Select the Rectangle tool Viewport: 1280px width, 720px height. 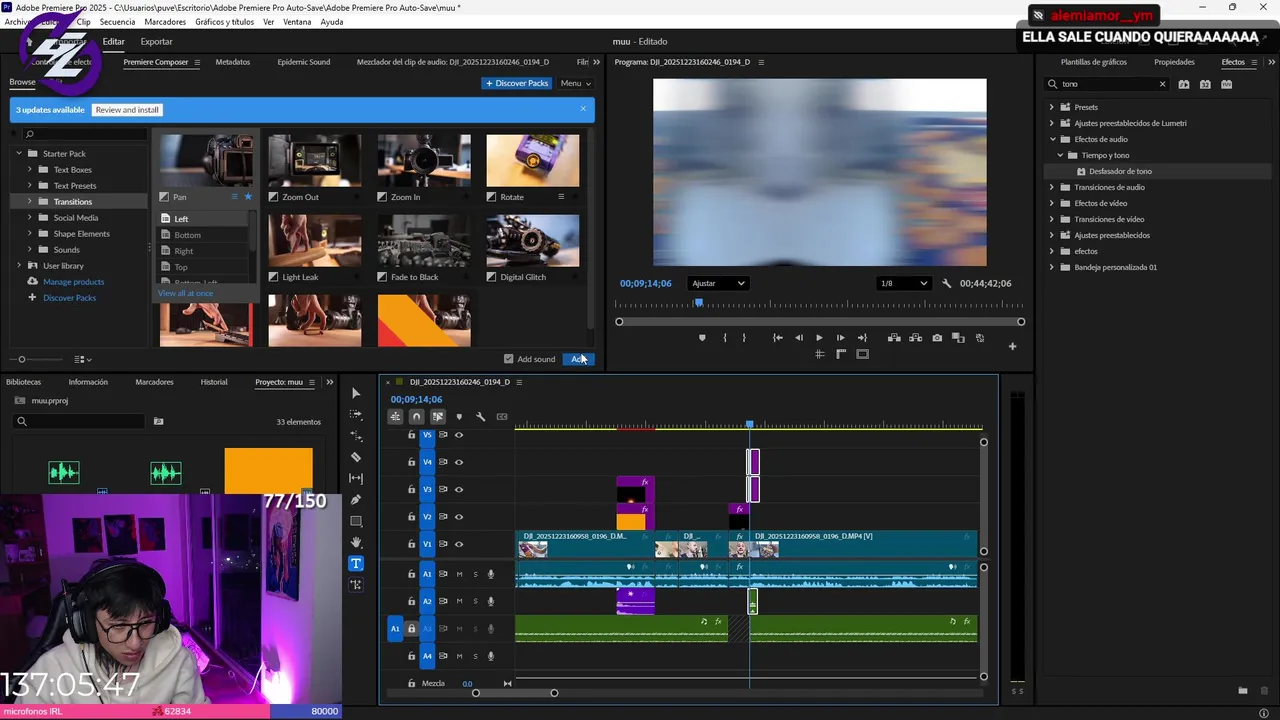tap(355, 521)
